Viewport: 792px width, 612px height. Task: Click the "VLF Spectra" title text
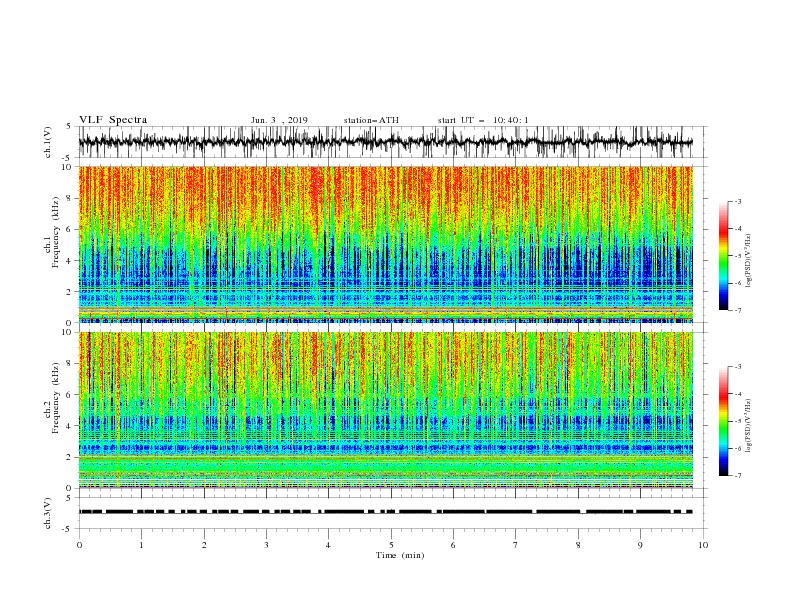(113, 120)
